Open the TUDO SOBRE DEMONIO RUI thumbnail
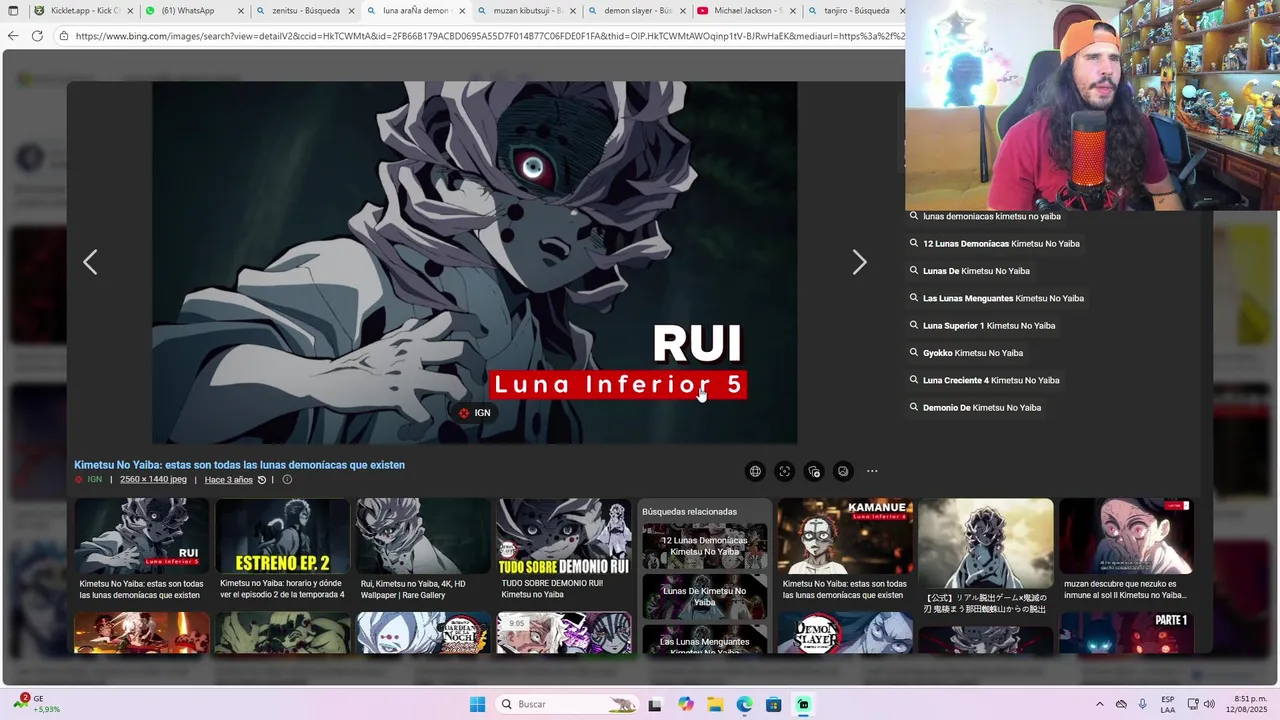The image size is (1280, 720). point(565,537)
